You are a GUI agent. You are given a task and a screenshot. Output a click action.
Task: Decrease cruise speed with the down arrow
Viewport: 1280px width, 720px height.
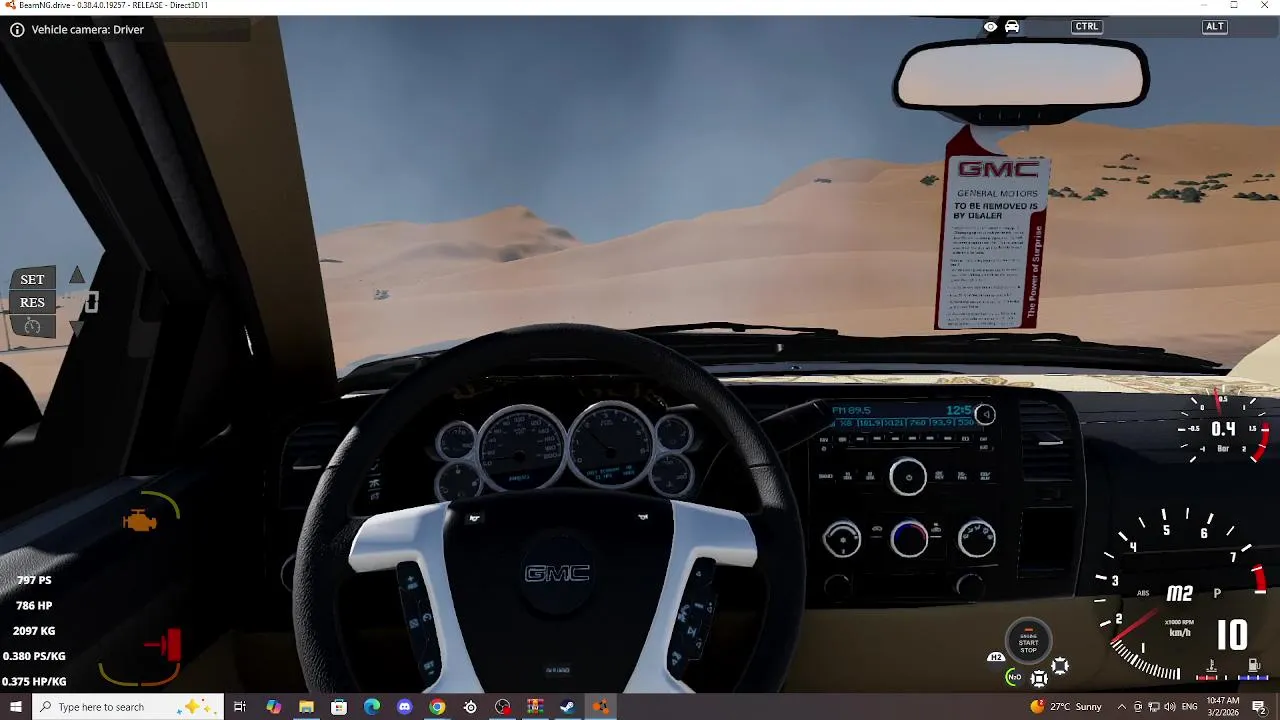click(x=77, y=328)
